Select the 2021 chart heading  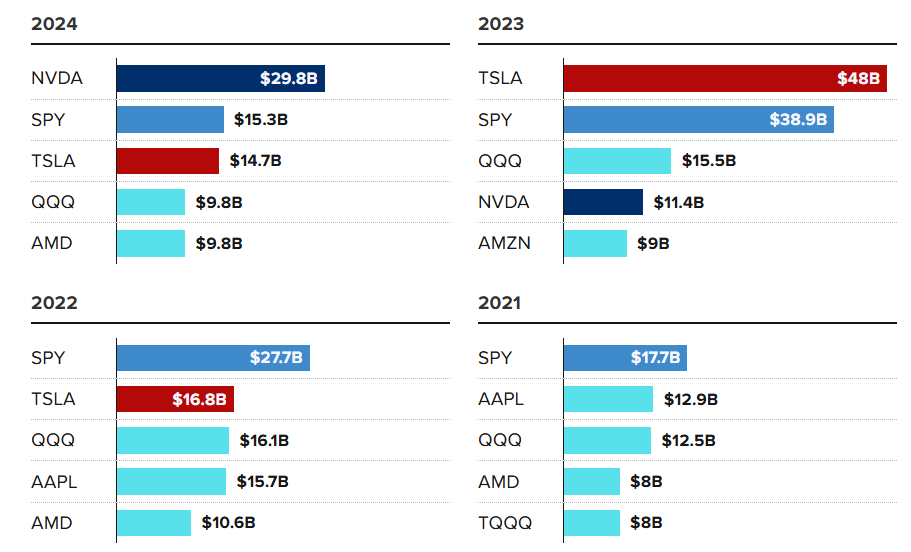click(x=500, y=303)
